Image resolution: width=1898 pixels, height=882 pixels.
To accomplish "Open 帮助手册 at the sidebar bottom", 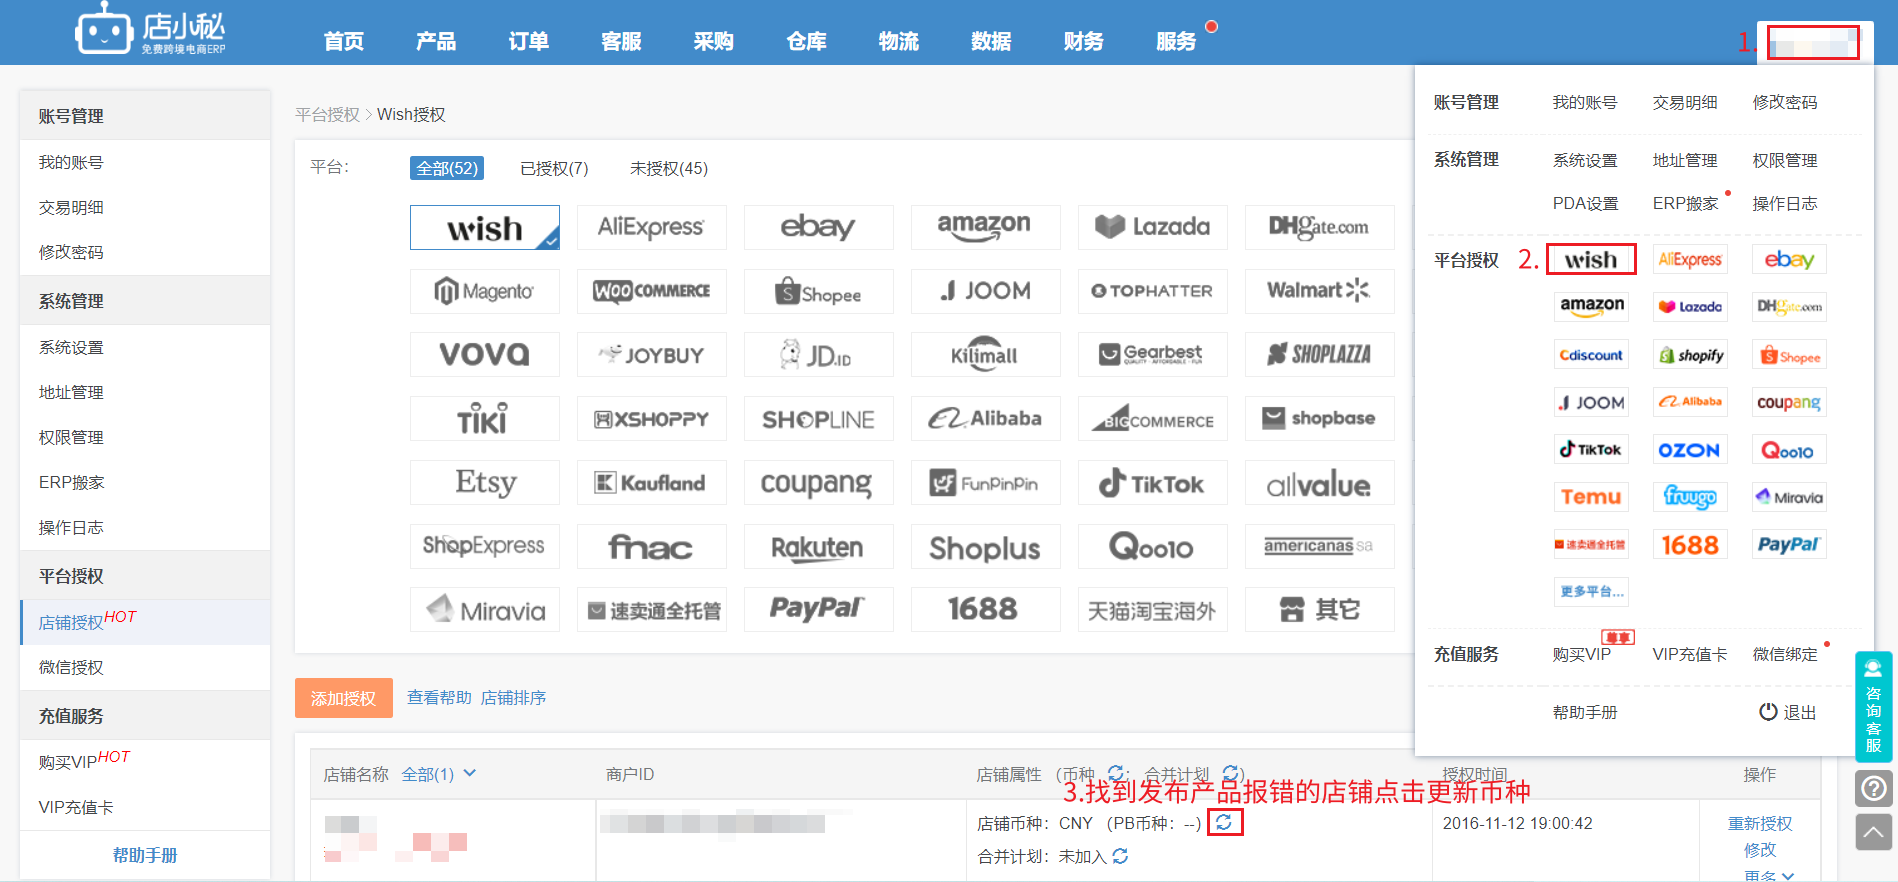I will pyautogui.click(x=145, y=855).
